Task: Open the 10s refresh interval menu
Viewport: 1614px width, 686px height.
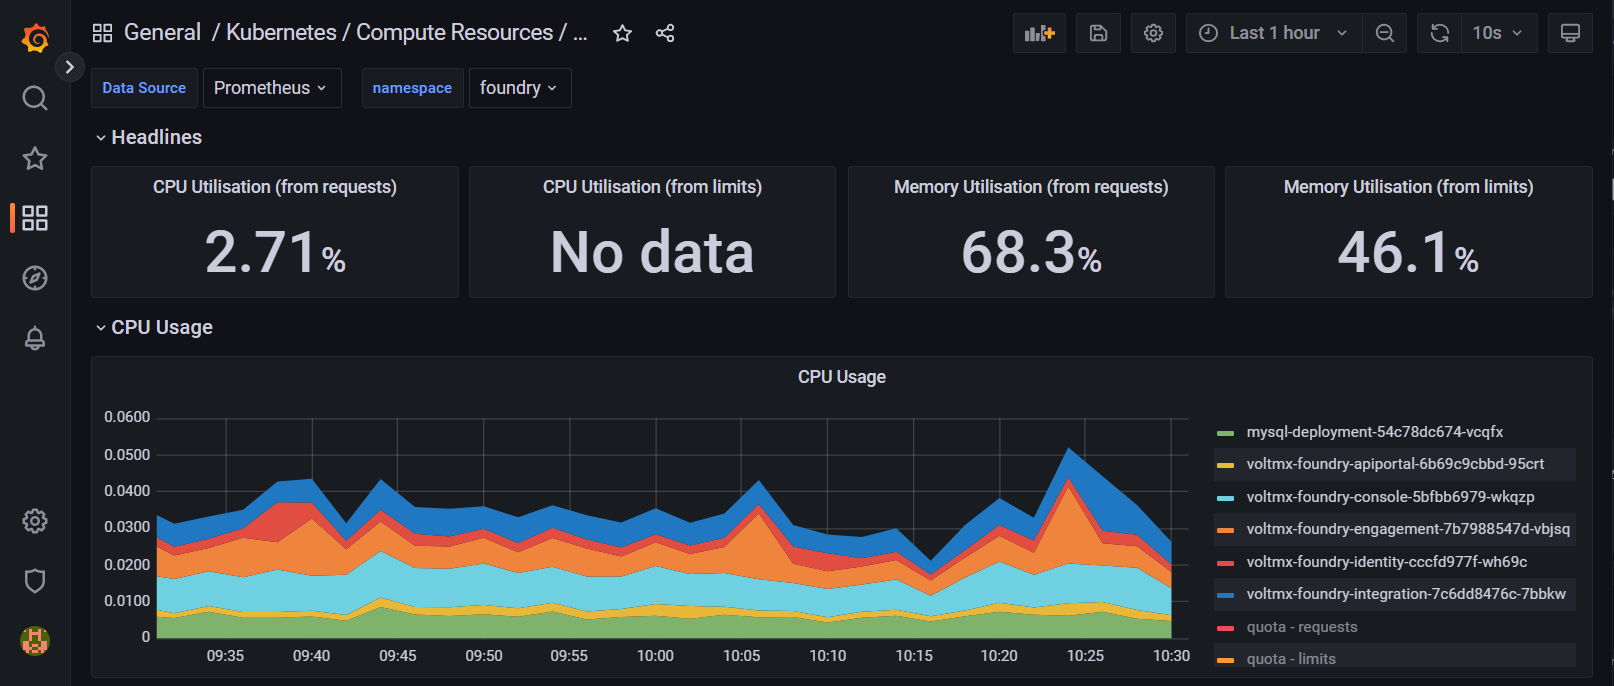Action: pyautogui.click(x=1498, y=33)
